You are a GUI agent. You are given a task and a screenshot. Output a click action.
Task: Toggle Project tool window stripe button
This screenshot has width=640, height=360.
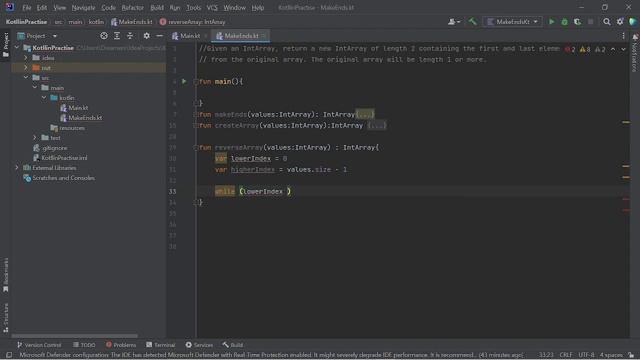[x=6, y=45]
